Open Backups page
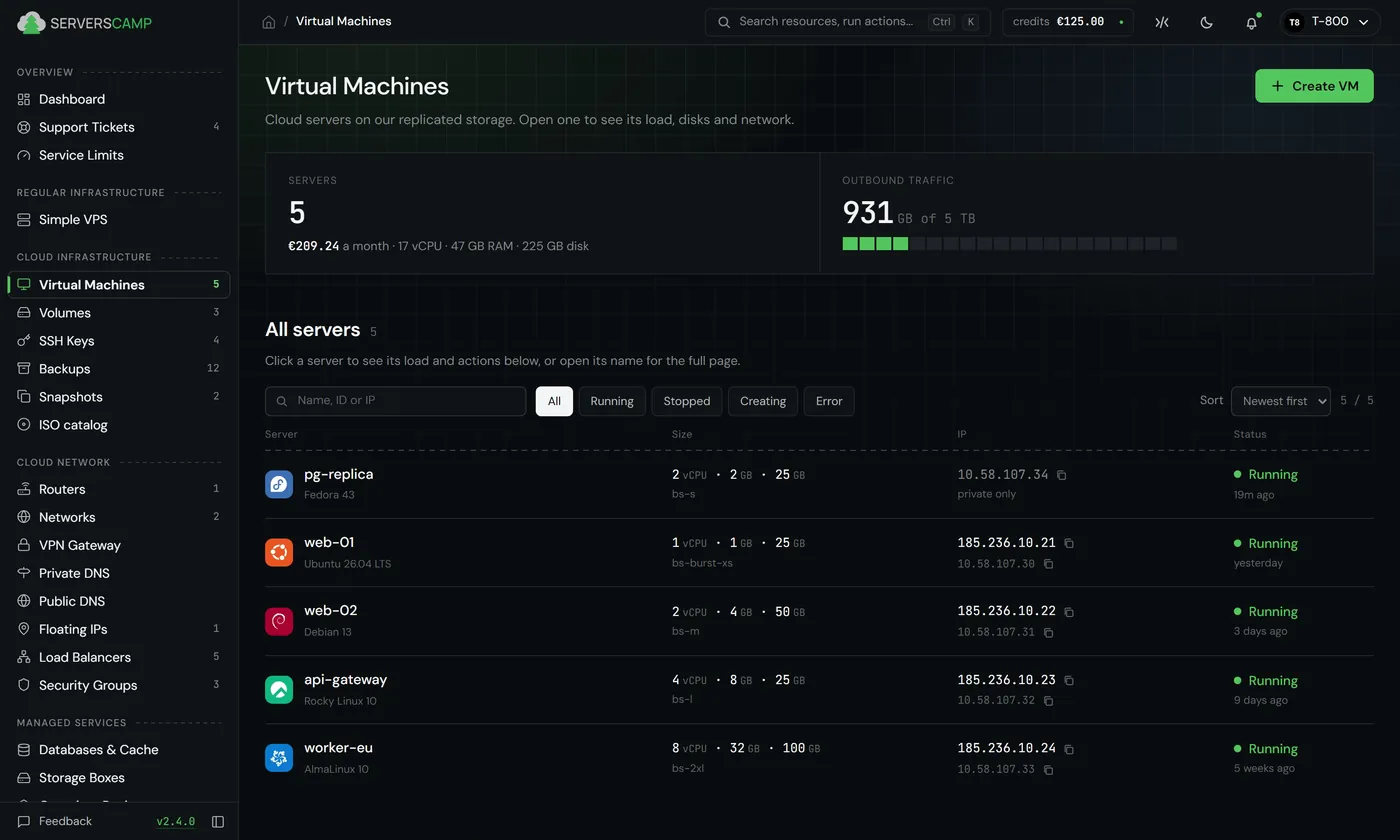The height and width of the screenshot is (840, 1400). pos(119,369)
